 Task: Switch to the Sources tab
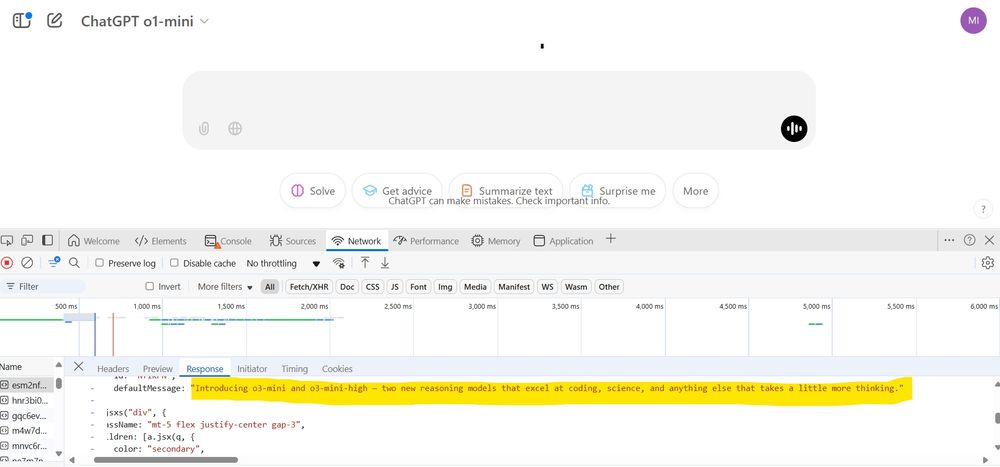(x=293, y=241)
